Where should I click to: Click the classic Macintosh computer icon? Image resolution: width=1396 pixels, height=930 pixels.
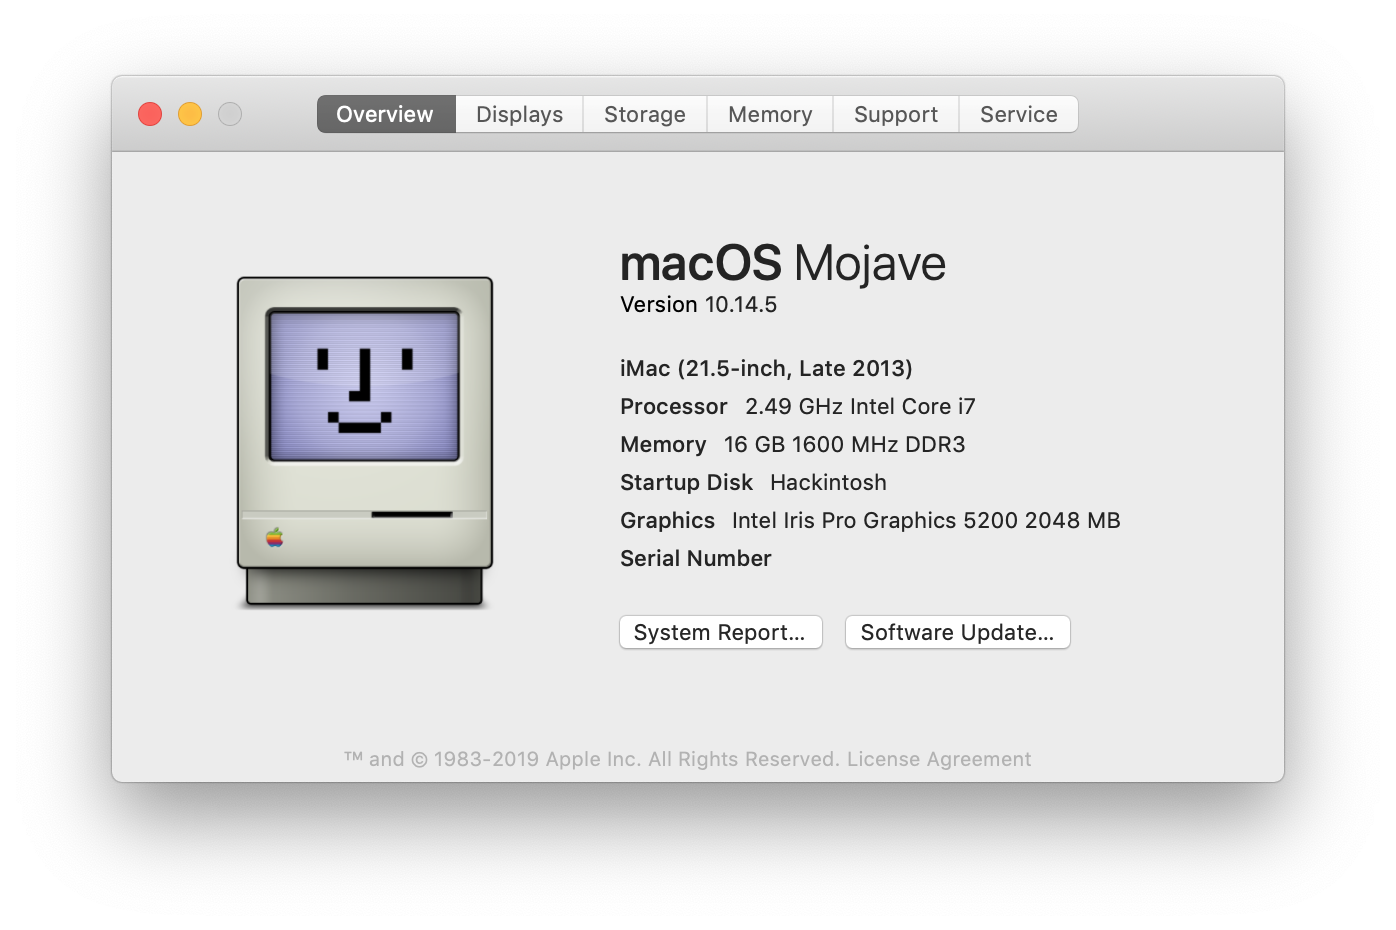pyautogui.click(x=365, y=441)
